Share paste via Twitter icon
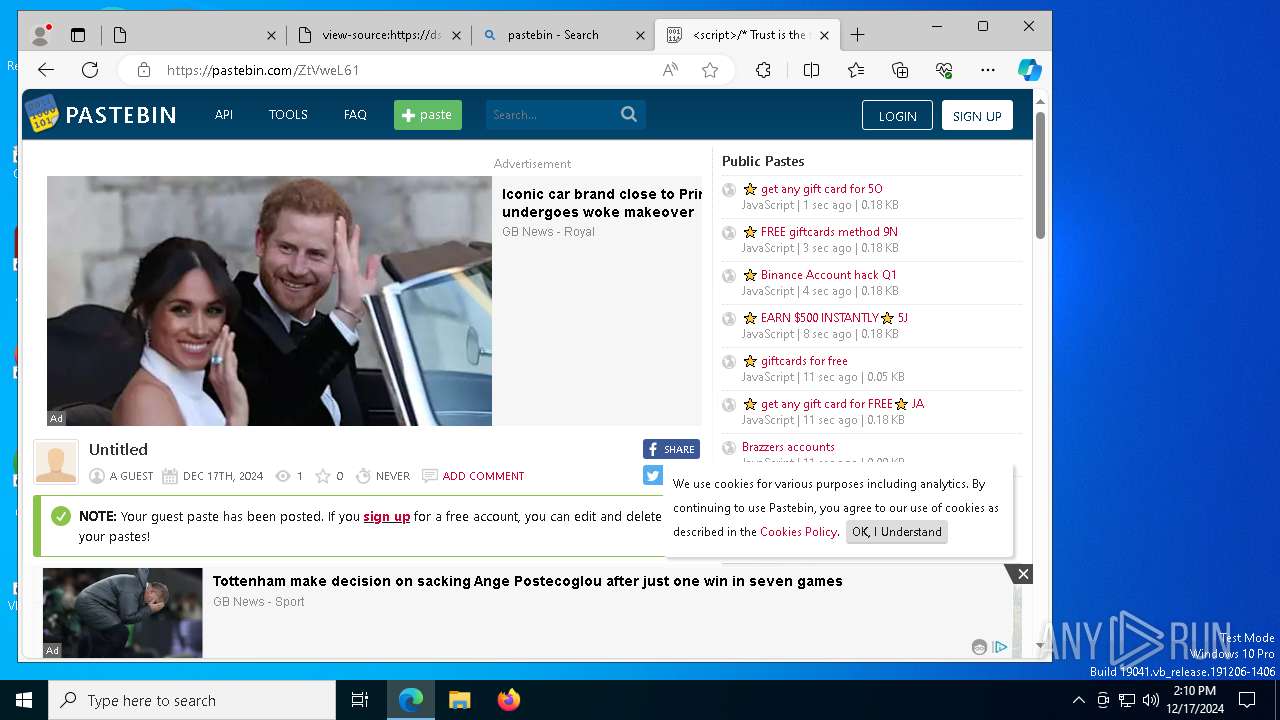This screenshot has height=720, width=1280. (653, 476)
